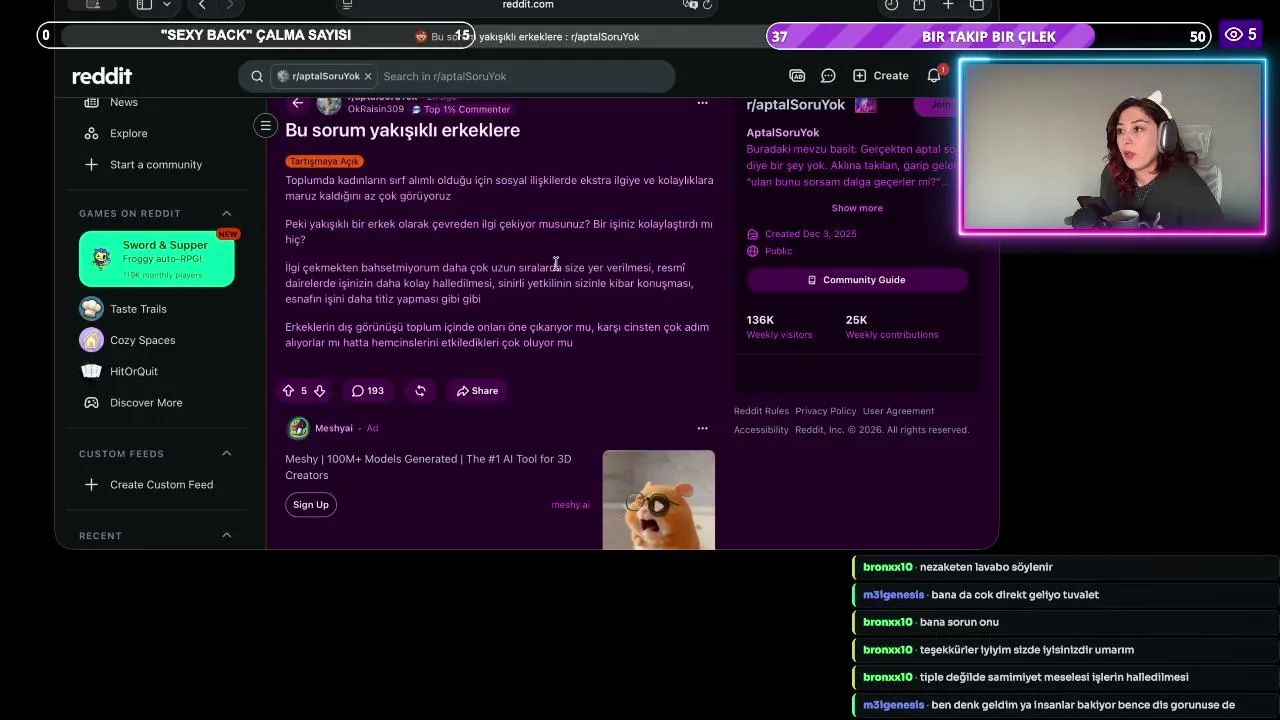Screen dimensions: 1280x720
Task: Click the meshy.ai link
Action: pyautogui.click(x=570, y=505)
